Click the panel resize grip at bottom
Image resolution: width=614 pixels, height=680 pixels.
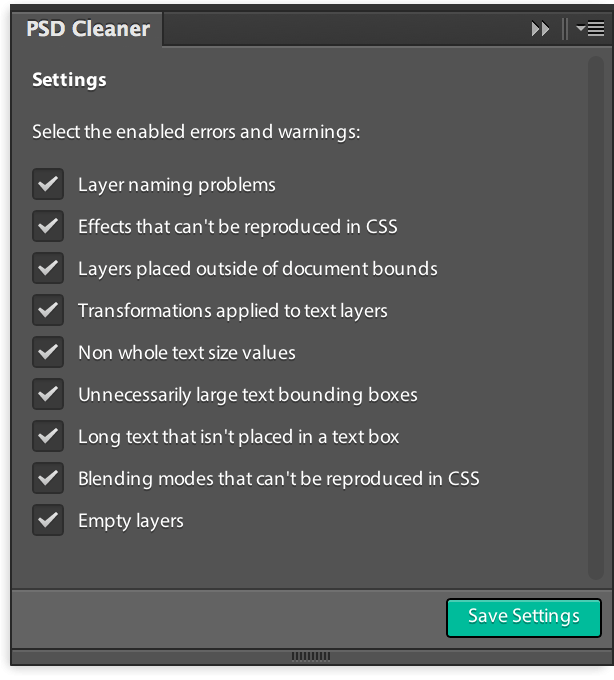point(311,656)
